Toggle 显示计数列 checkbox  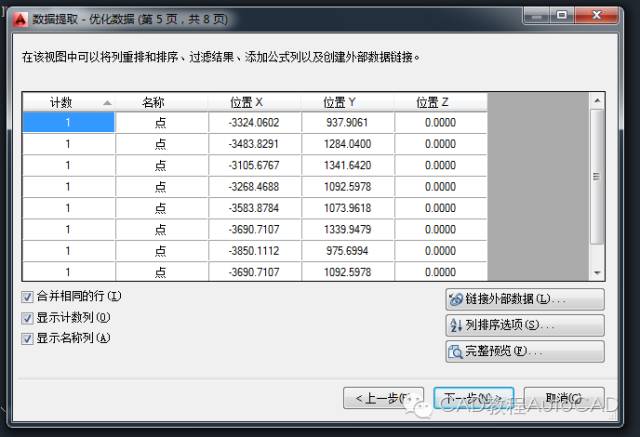[27, 318]
